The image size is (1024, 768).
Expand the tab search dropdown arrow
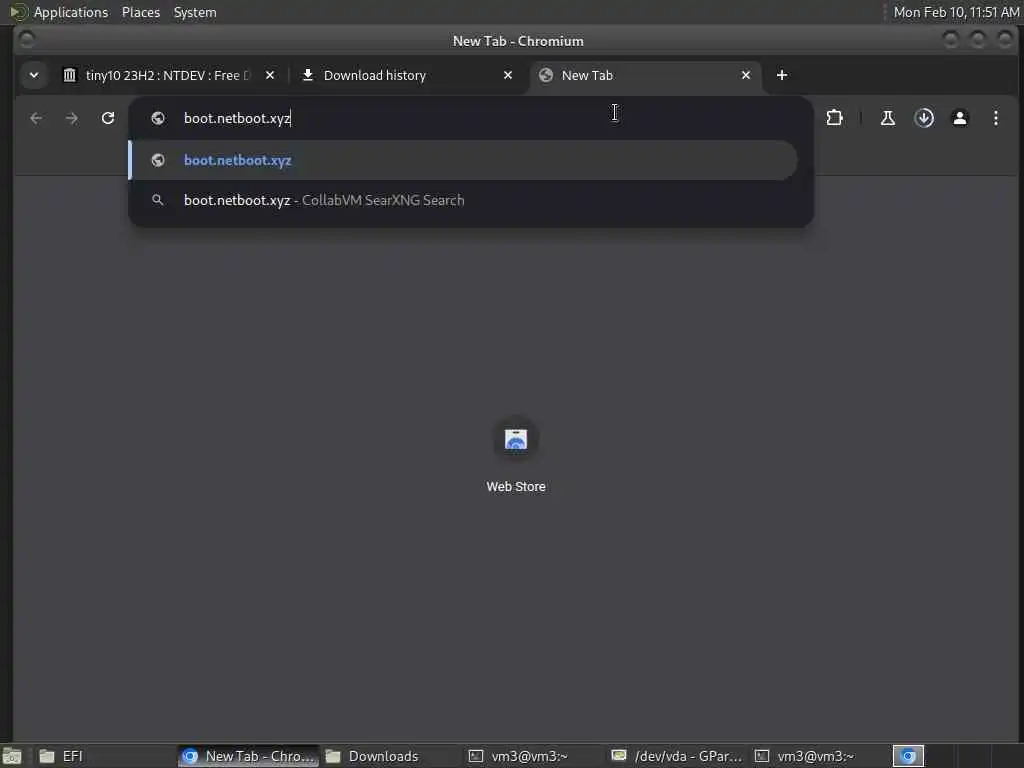pyautogui.click(x=34, y=75)
